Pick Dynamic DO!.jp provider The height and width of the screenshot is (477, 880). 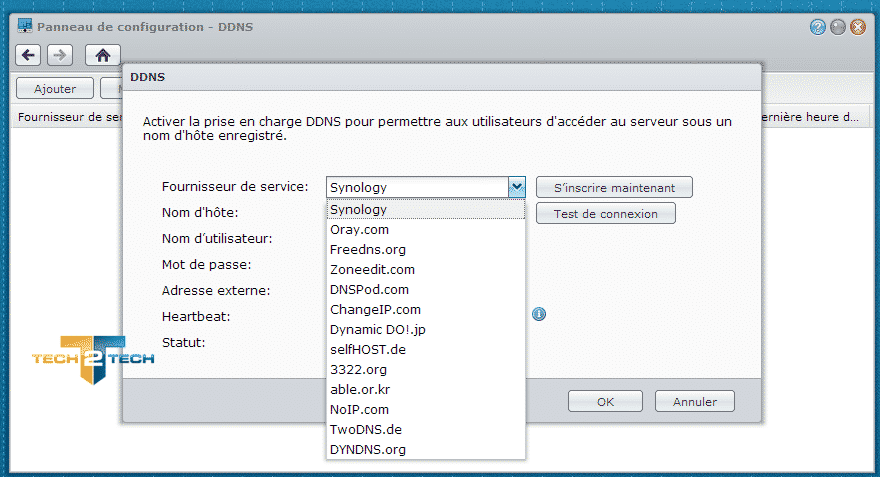point(426,330)
